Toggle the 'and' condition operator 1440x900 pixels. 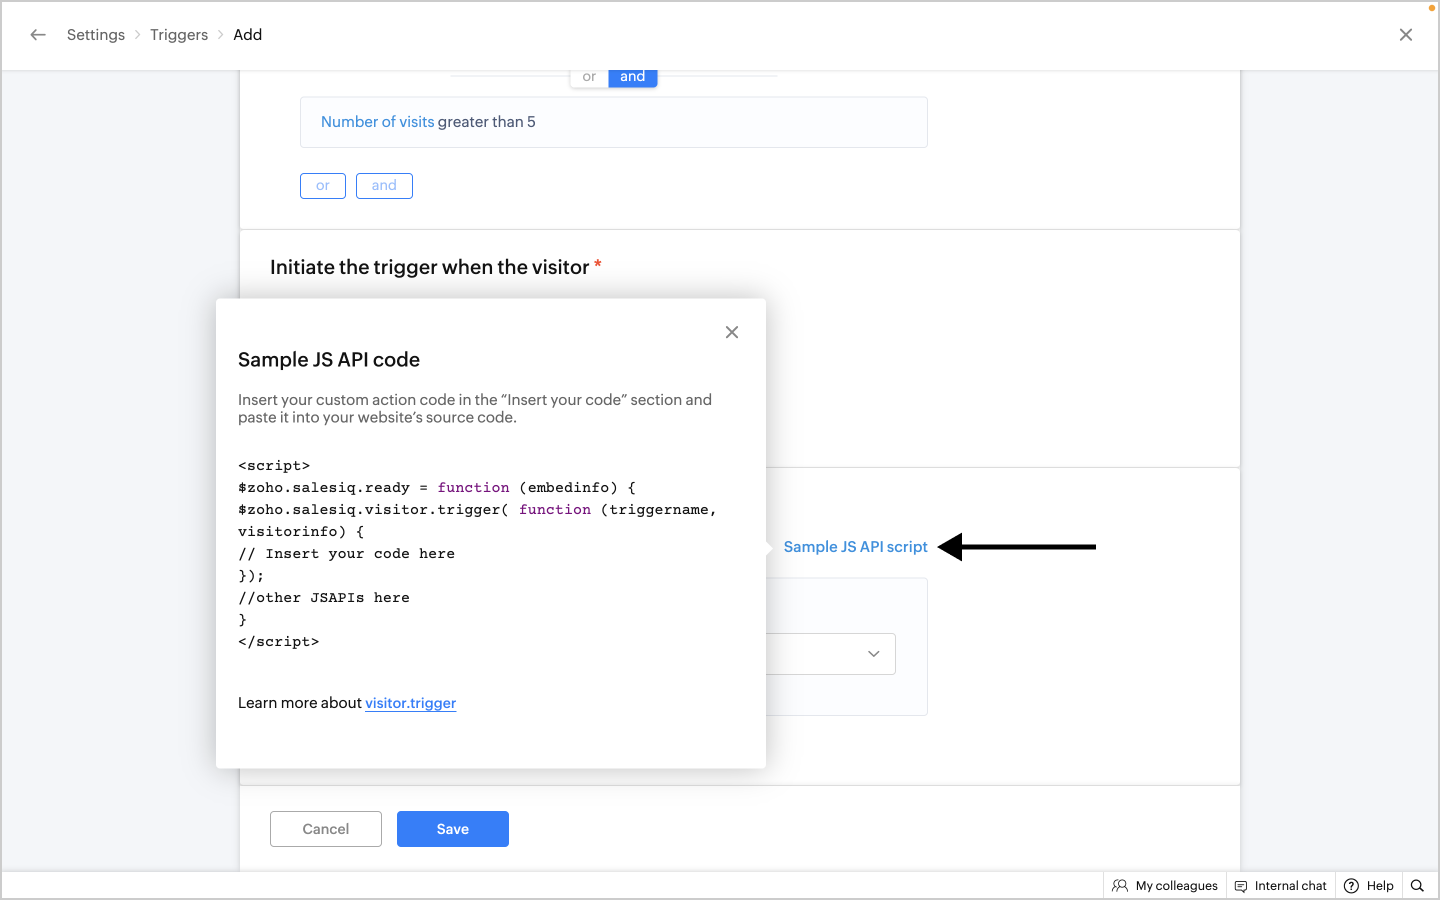632,77
